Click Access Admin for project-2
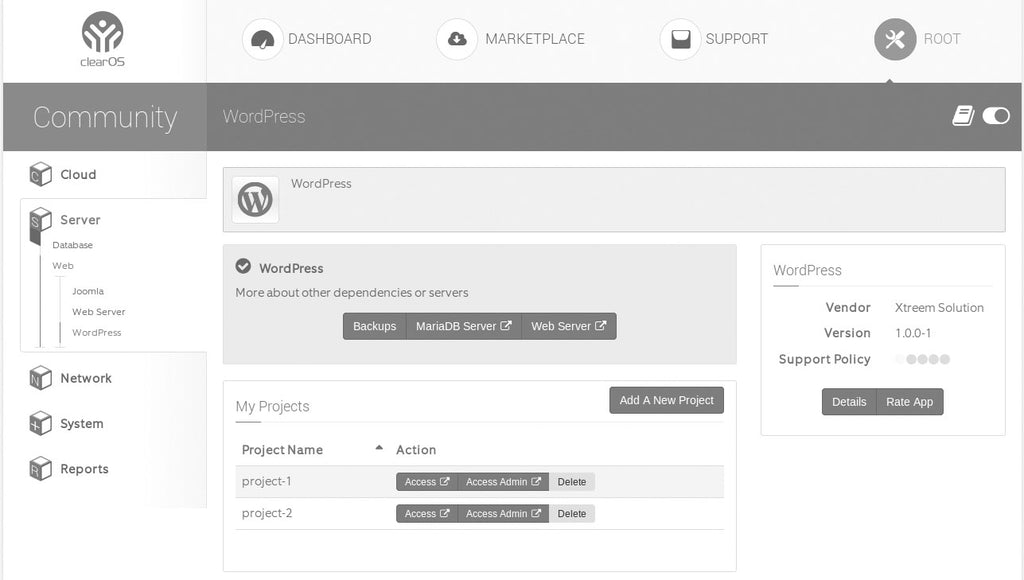The image size is (1024, 580). click(x=504, y=514)
